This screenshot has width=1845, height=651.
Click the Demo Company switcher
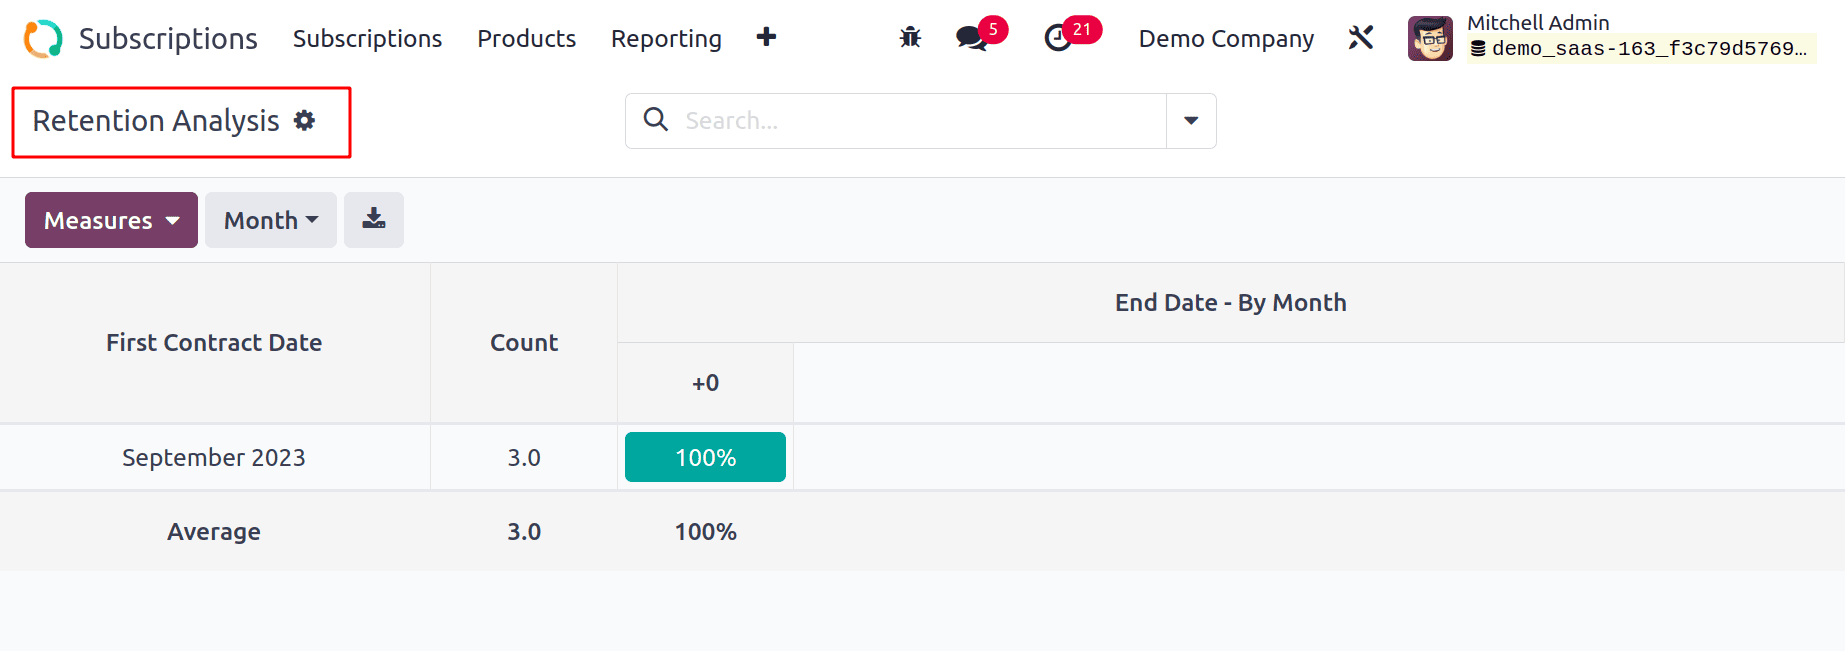point(1226,39)
